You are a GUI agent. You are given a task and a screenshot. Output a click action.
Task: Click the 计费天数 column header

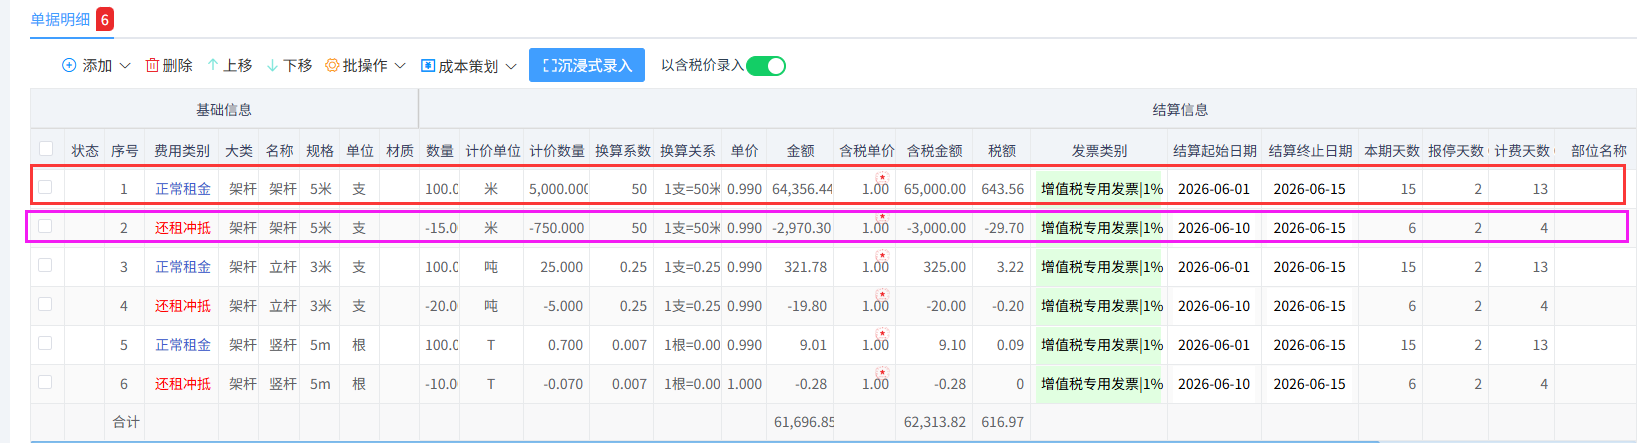[1522, 150]
